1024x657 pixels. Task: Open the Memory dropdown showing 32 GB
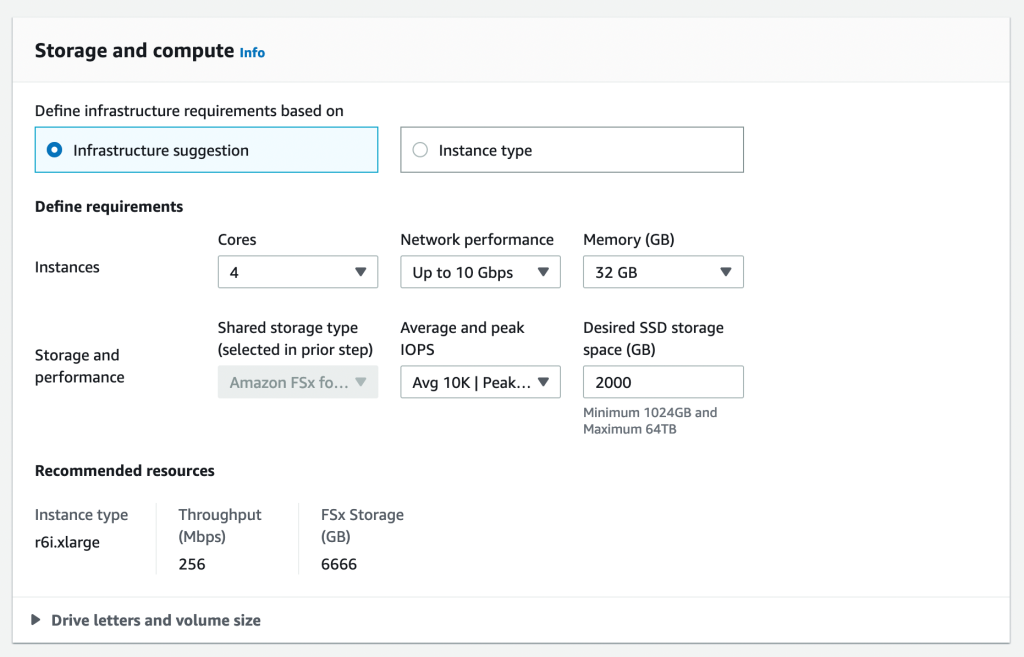(663, 271)
